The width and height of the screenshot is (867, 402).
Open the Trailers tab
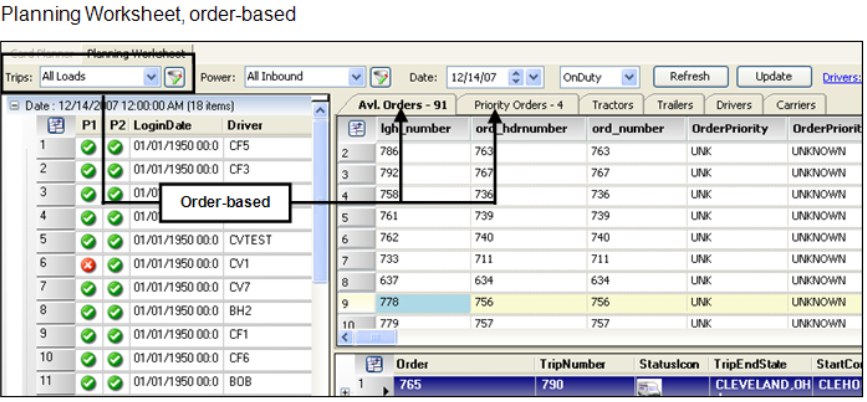675,105
